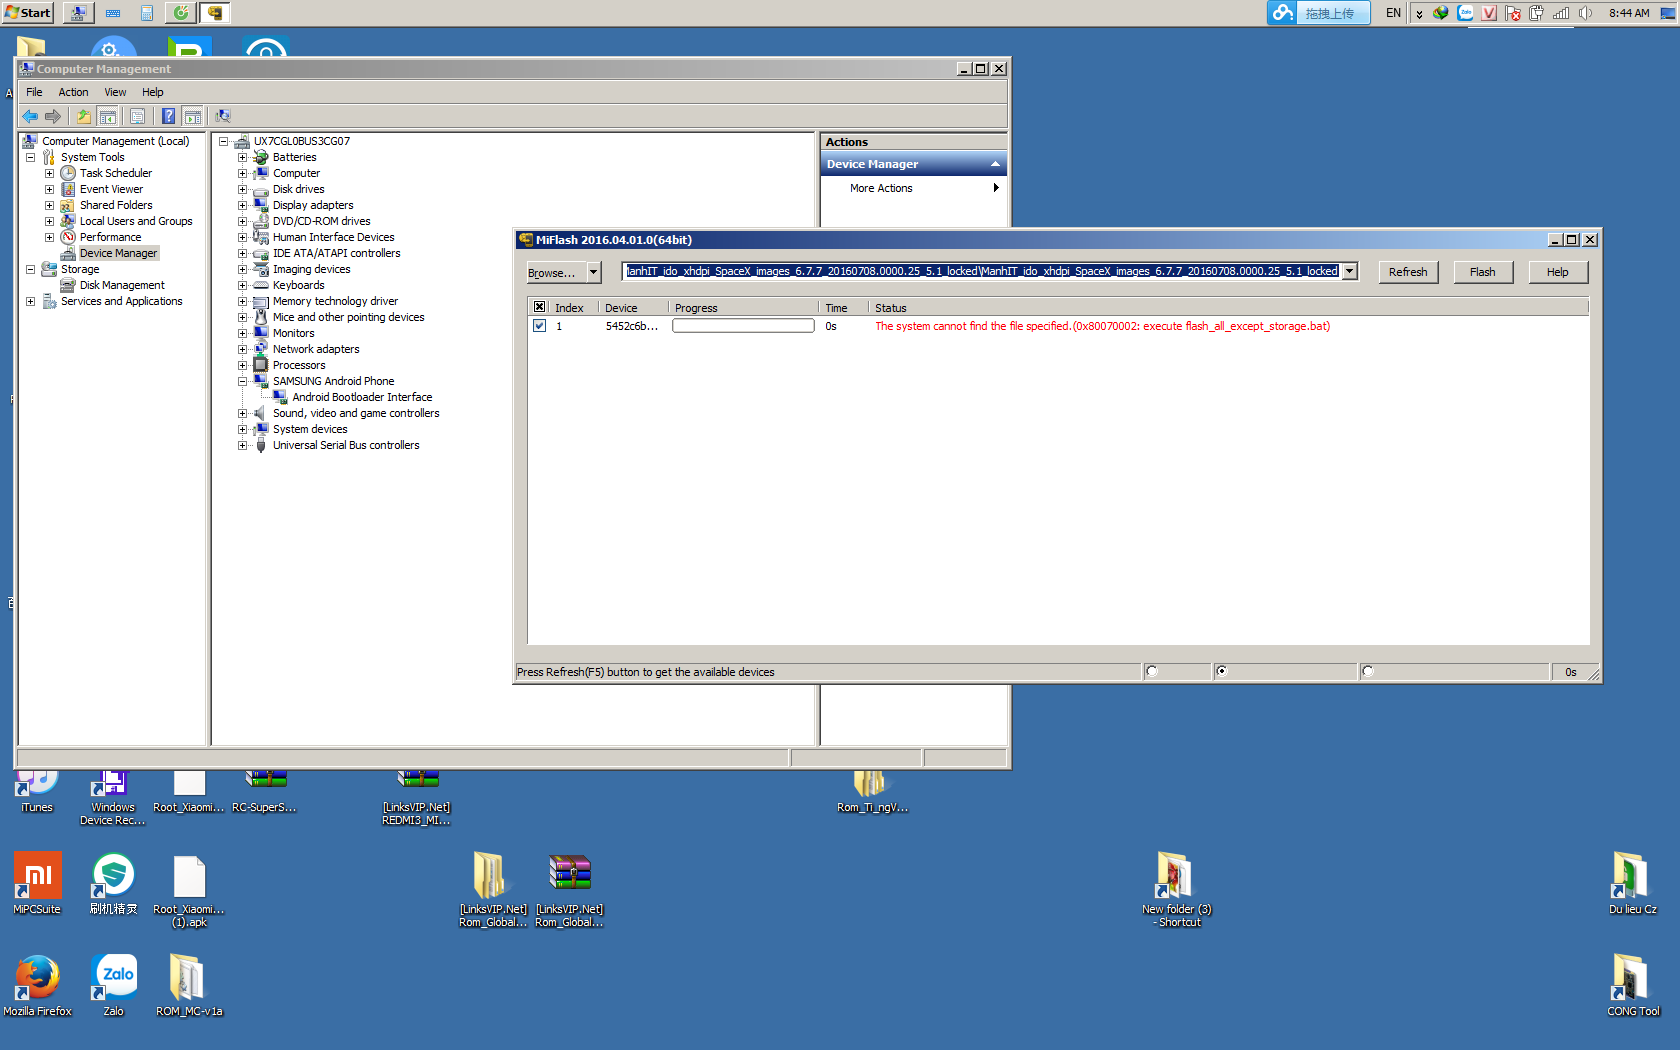This screenshot has width=1680, height=1050.
Task: Click the device 1 flash progress bar
Action: (x=743, y=326)
